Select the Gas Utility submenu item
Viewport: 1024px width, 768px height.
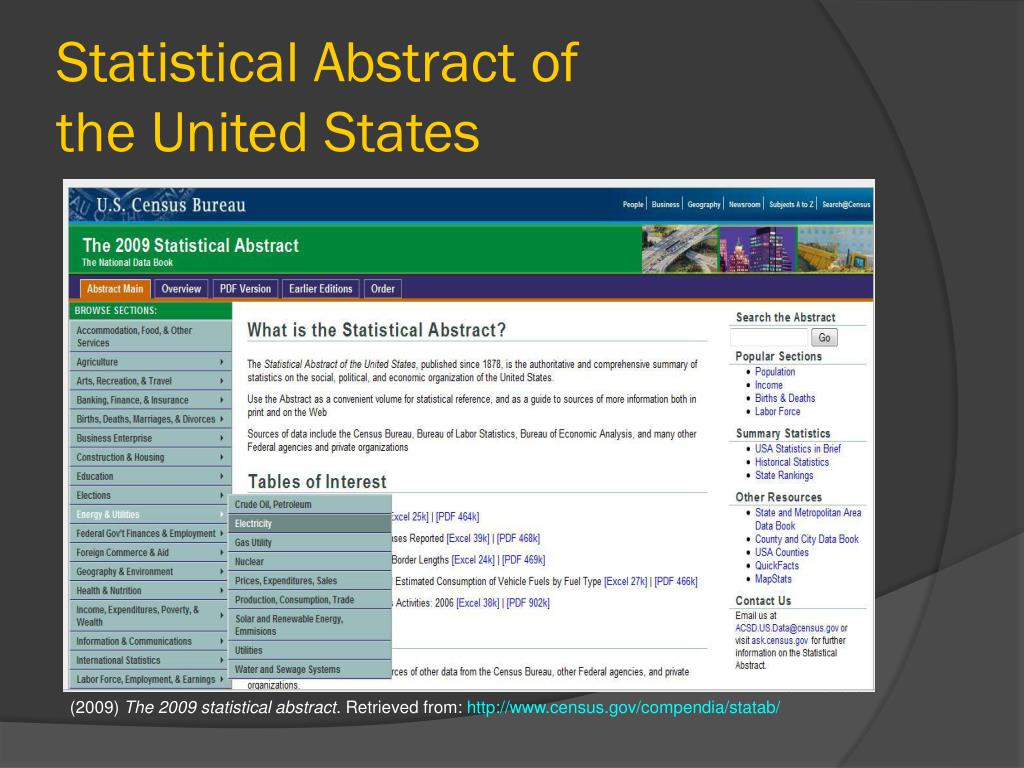click(310, 543)
